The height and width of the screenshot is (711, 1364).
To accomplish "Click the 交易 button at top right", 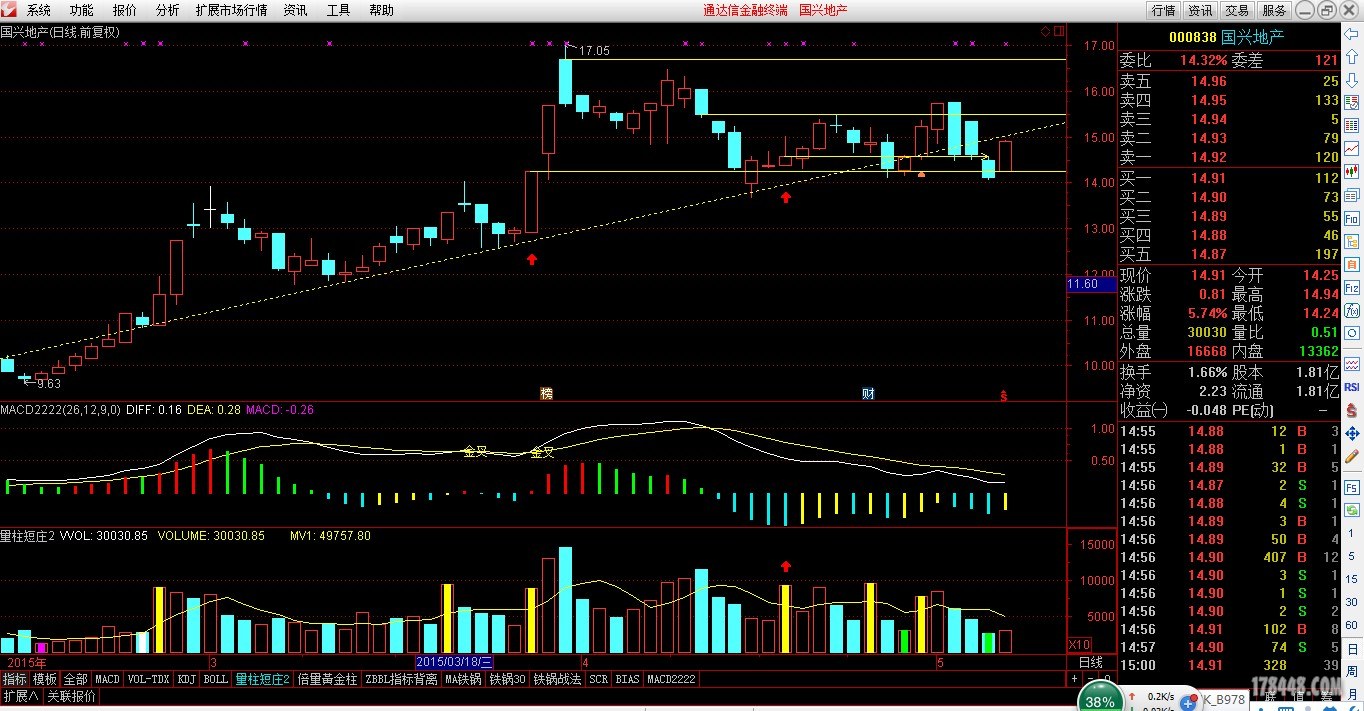I will pos(1237,10).
